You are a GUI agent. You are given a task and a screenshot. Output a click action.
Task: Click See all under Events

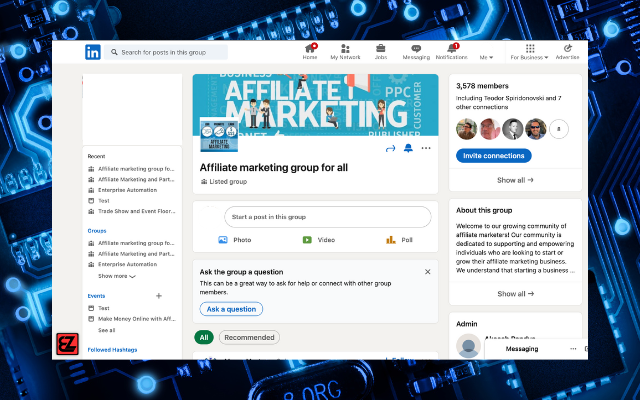pos(107,330)
